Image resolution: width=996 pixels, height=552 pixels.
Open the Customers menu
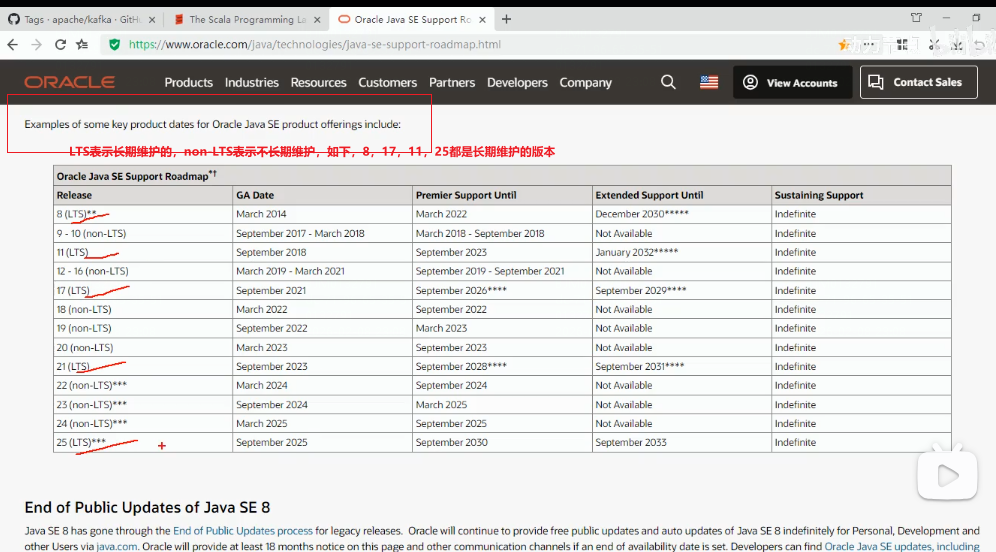387,83
